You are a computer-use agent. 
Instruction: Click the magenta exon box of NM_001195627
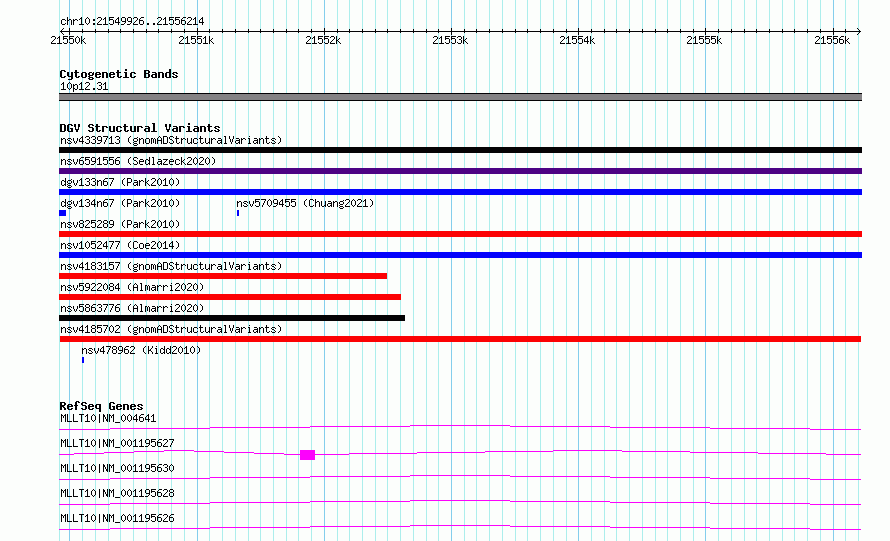coord(307,455)
